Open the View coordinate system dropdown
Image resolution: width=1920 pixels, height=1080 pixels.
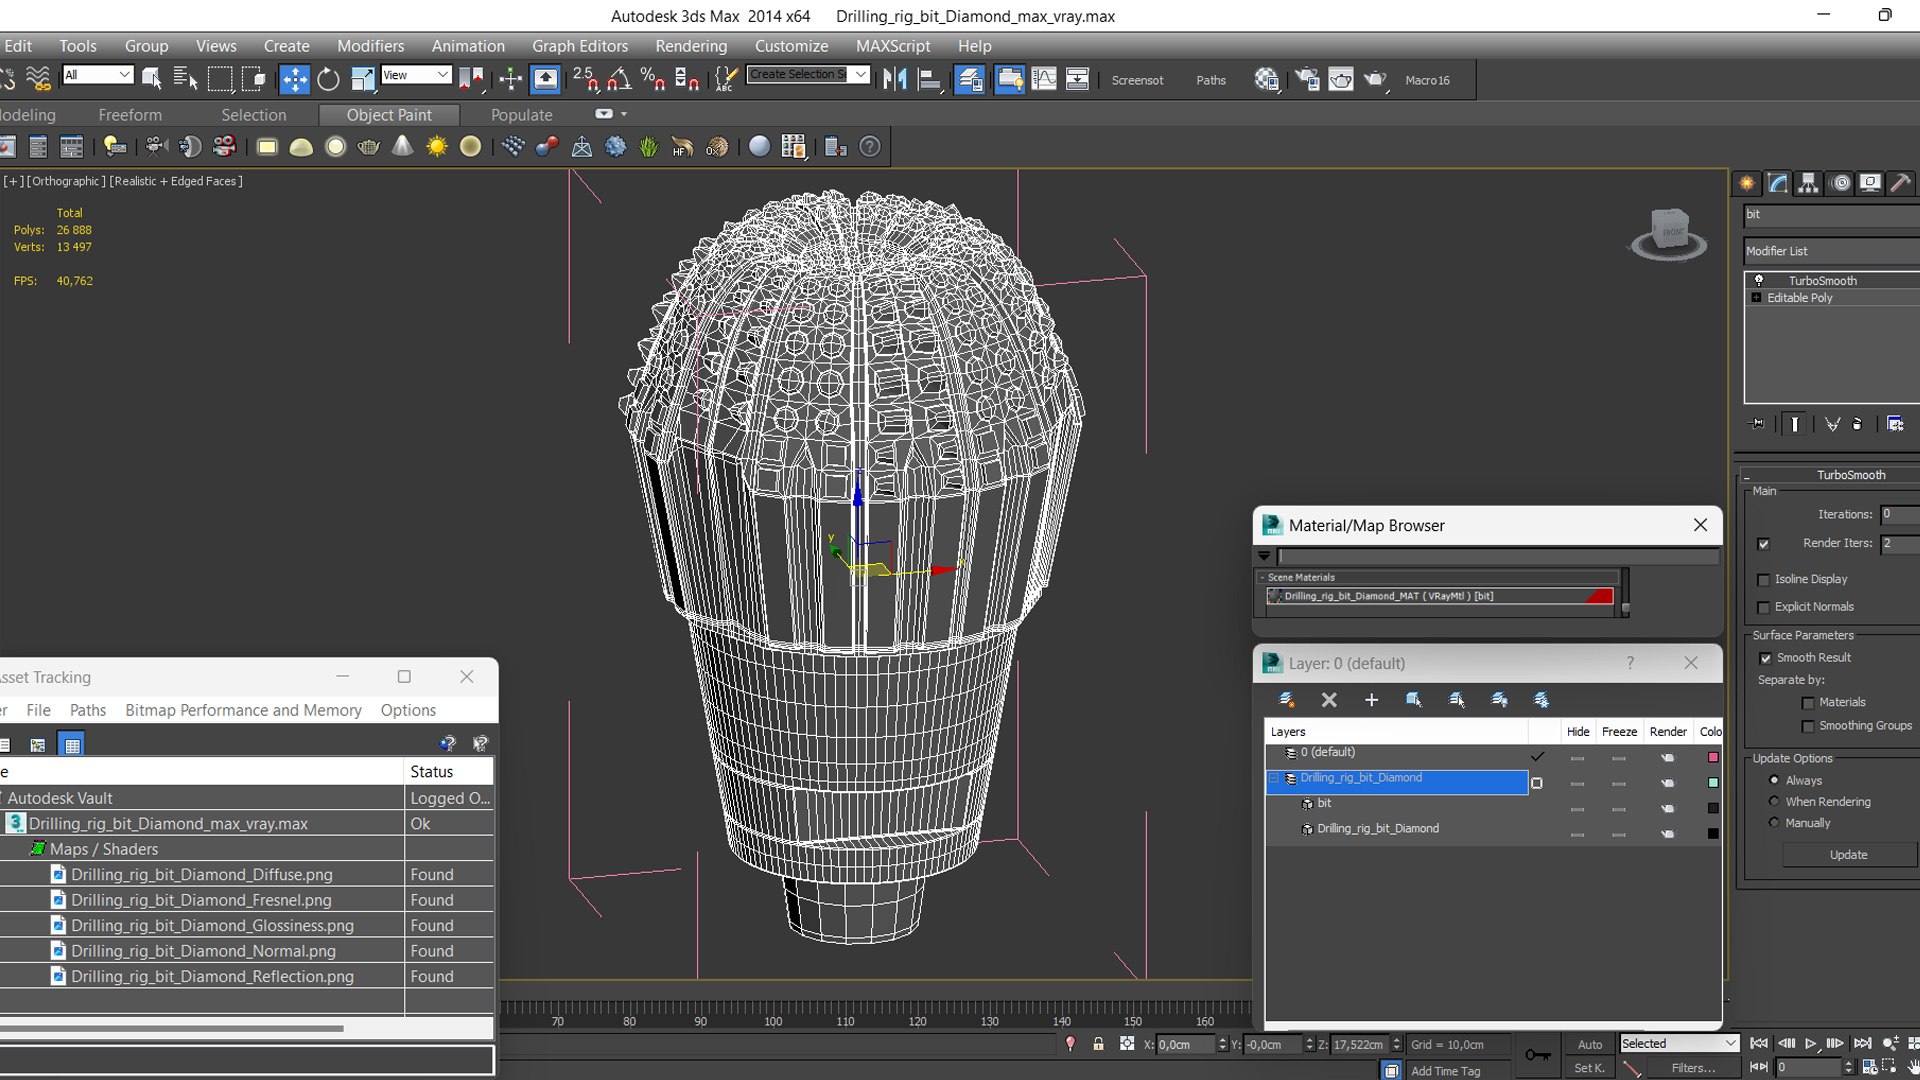click(416, 75)
